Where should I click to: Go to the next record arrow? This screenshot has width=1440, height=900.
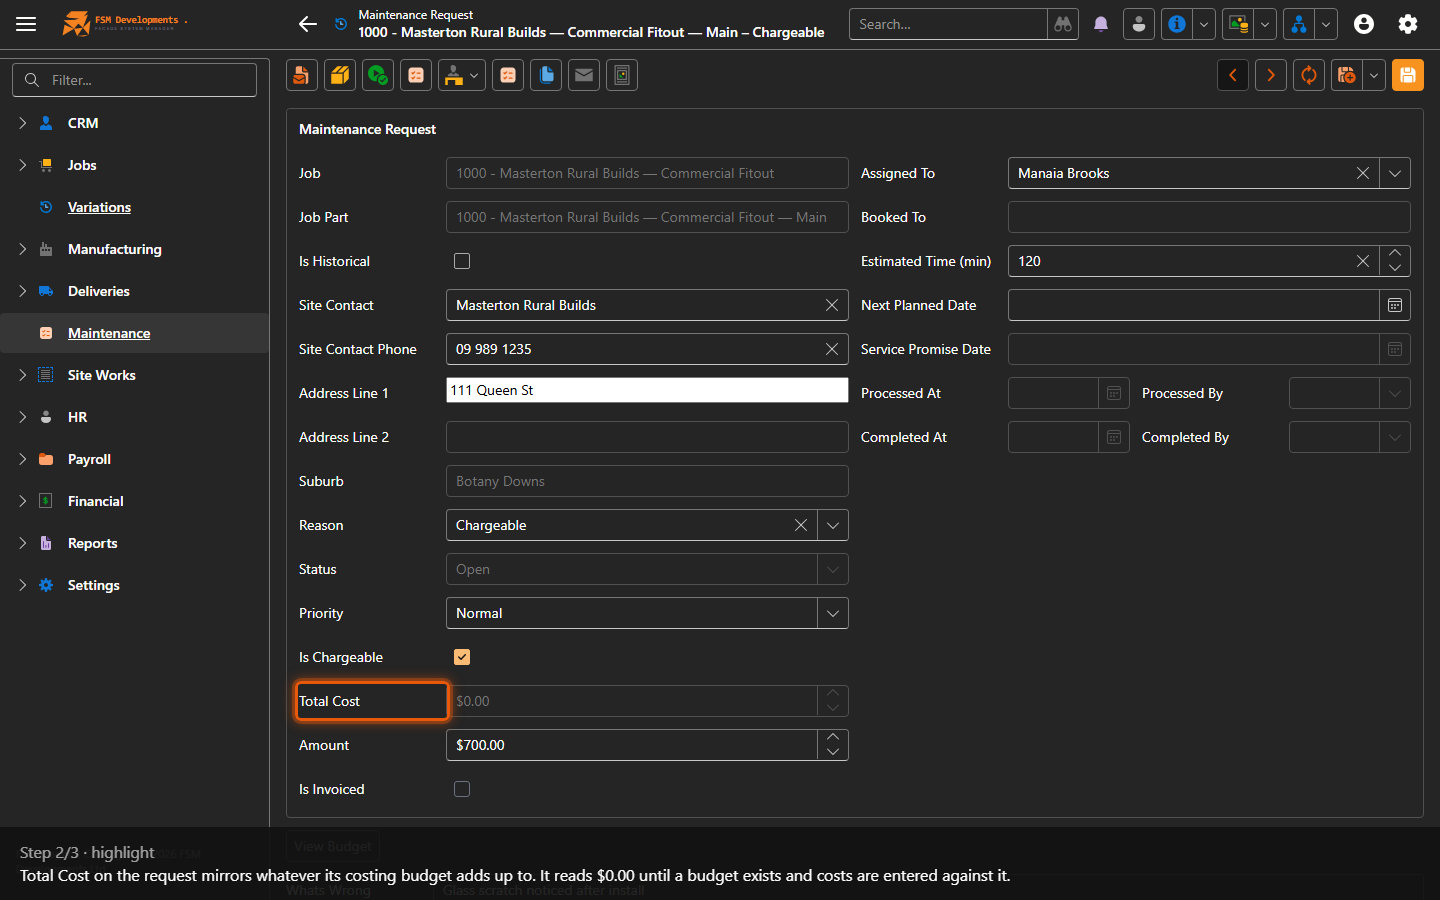1271,75
